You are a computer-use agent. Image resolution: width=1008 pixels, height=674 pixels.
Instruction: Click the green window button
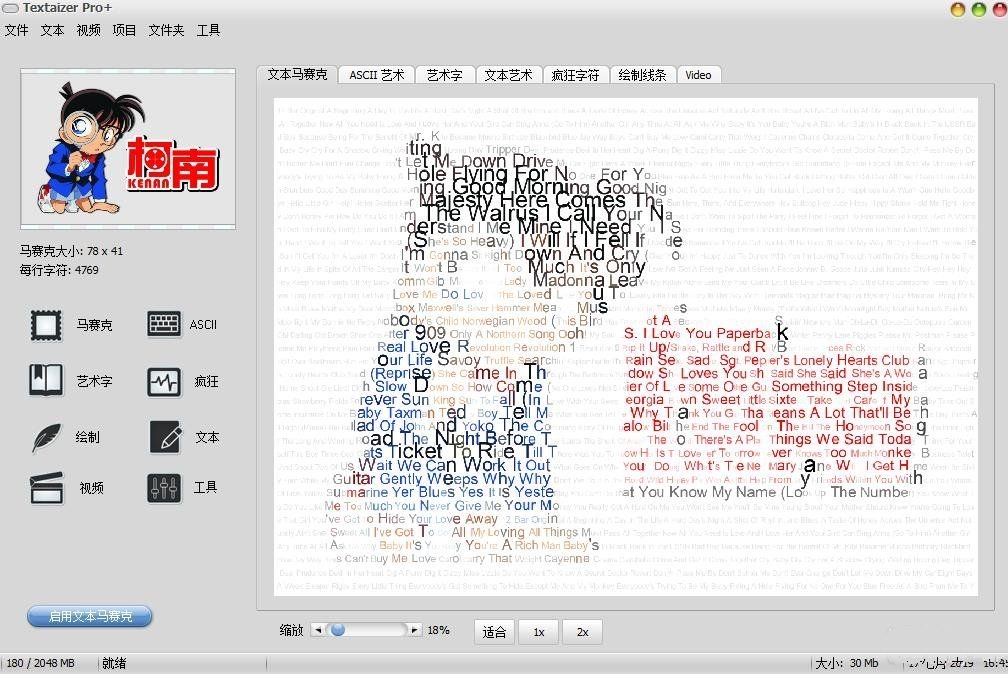[978, 10]
